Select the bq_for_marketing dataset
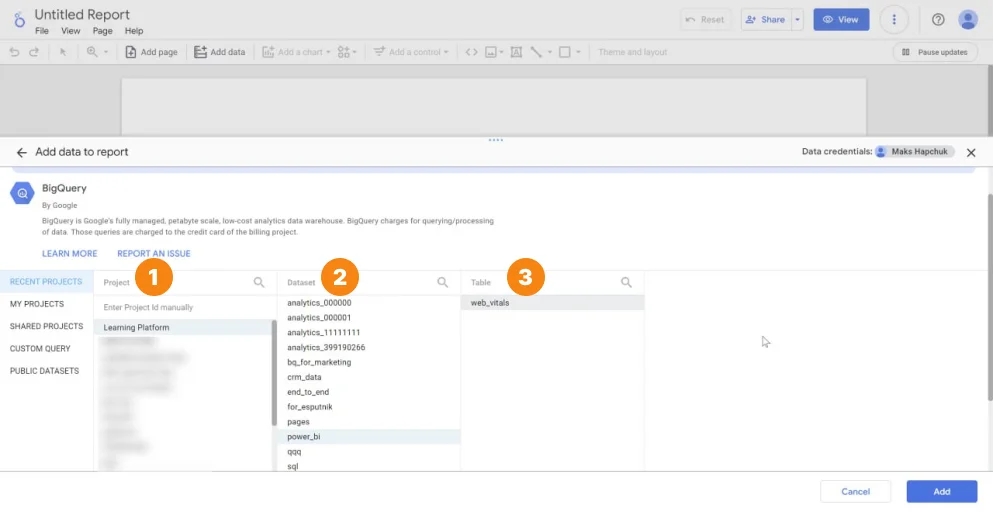 [369, 362]
